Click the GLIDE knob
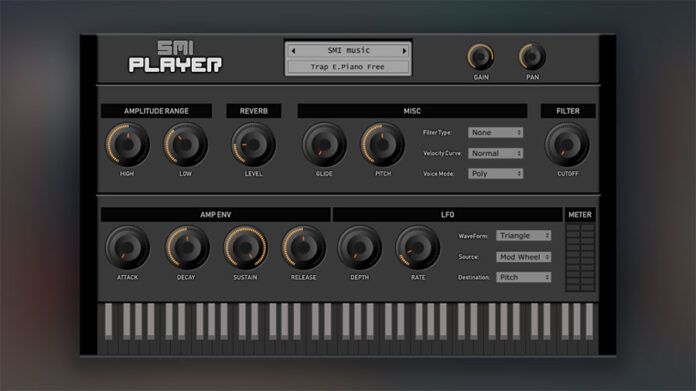 click(x=324, y=145)
